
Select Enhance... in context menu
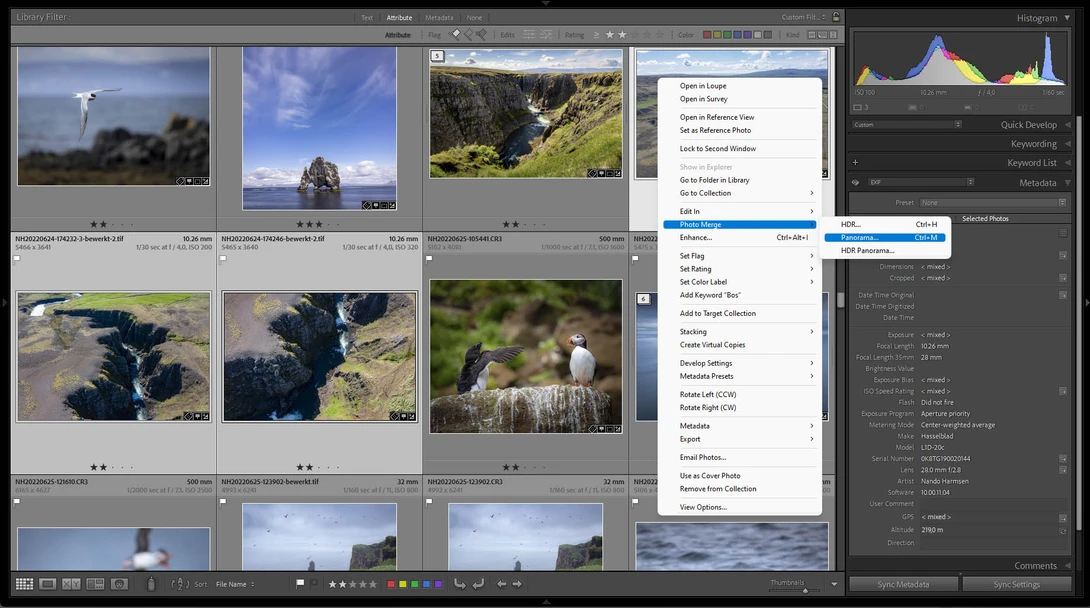[740, 238]
